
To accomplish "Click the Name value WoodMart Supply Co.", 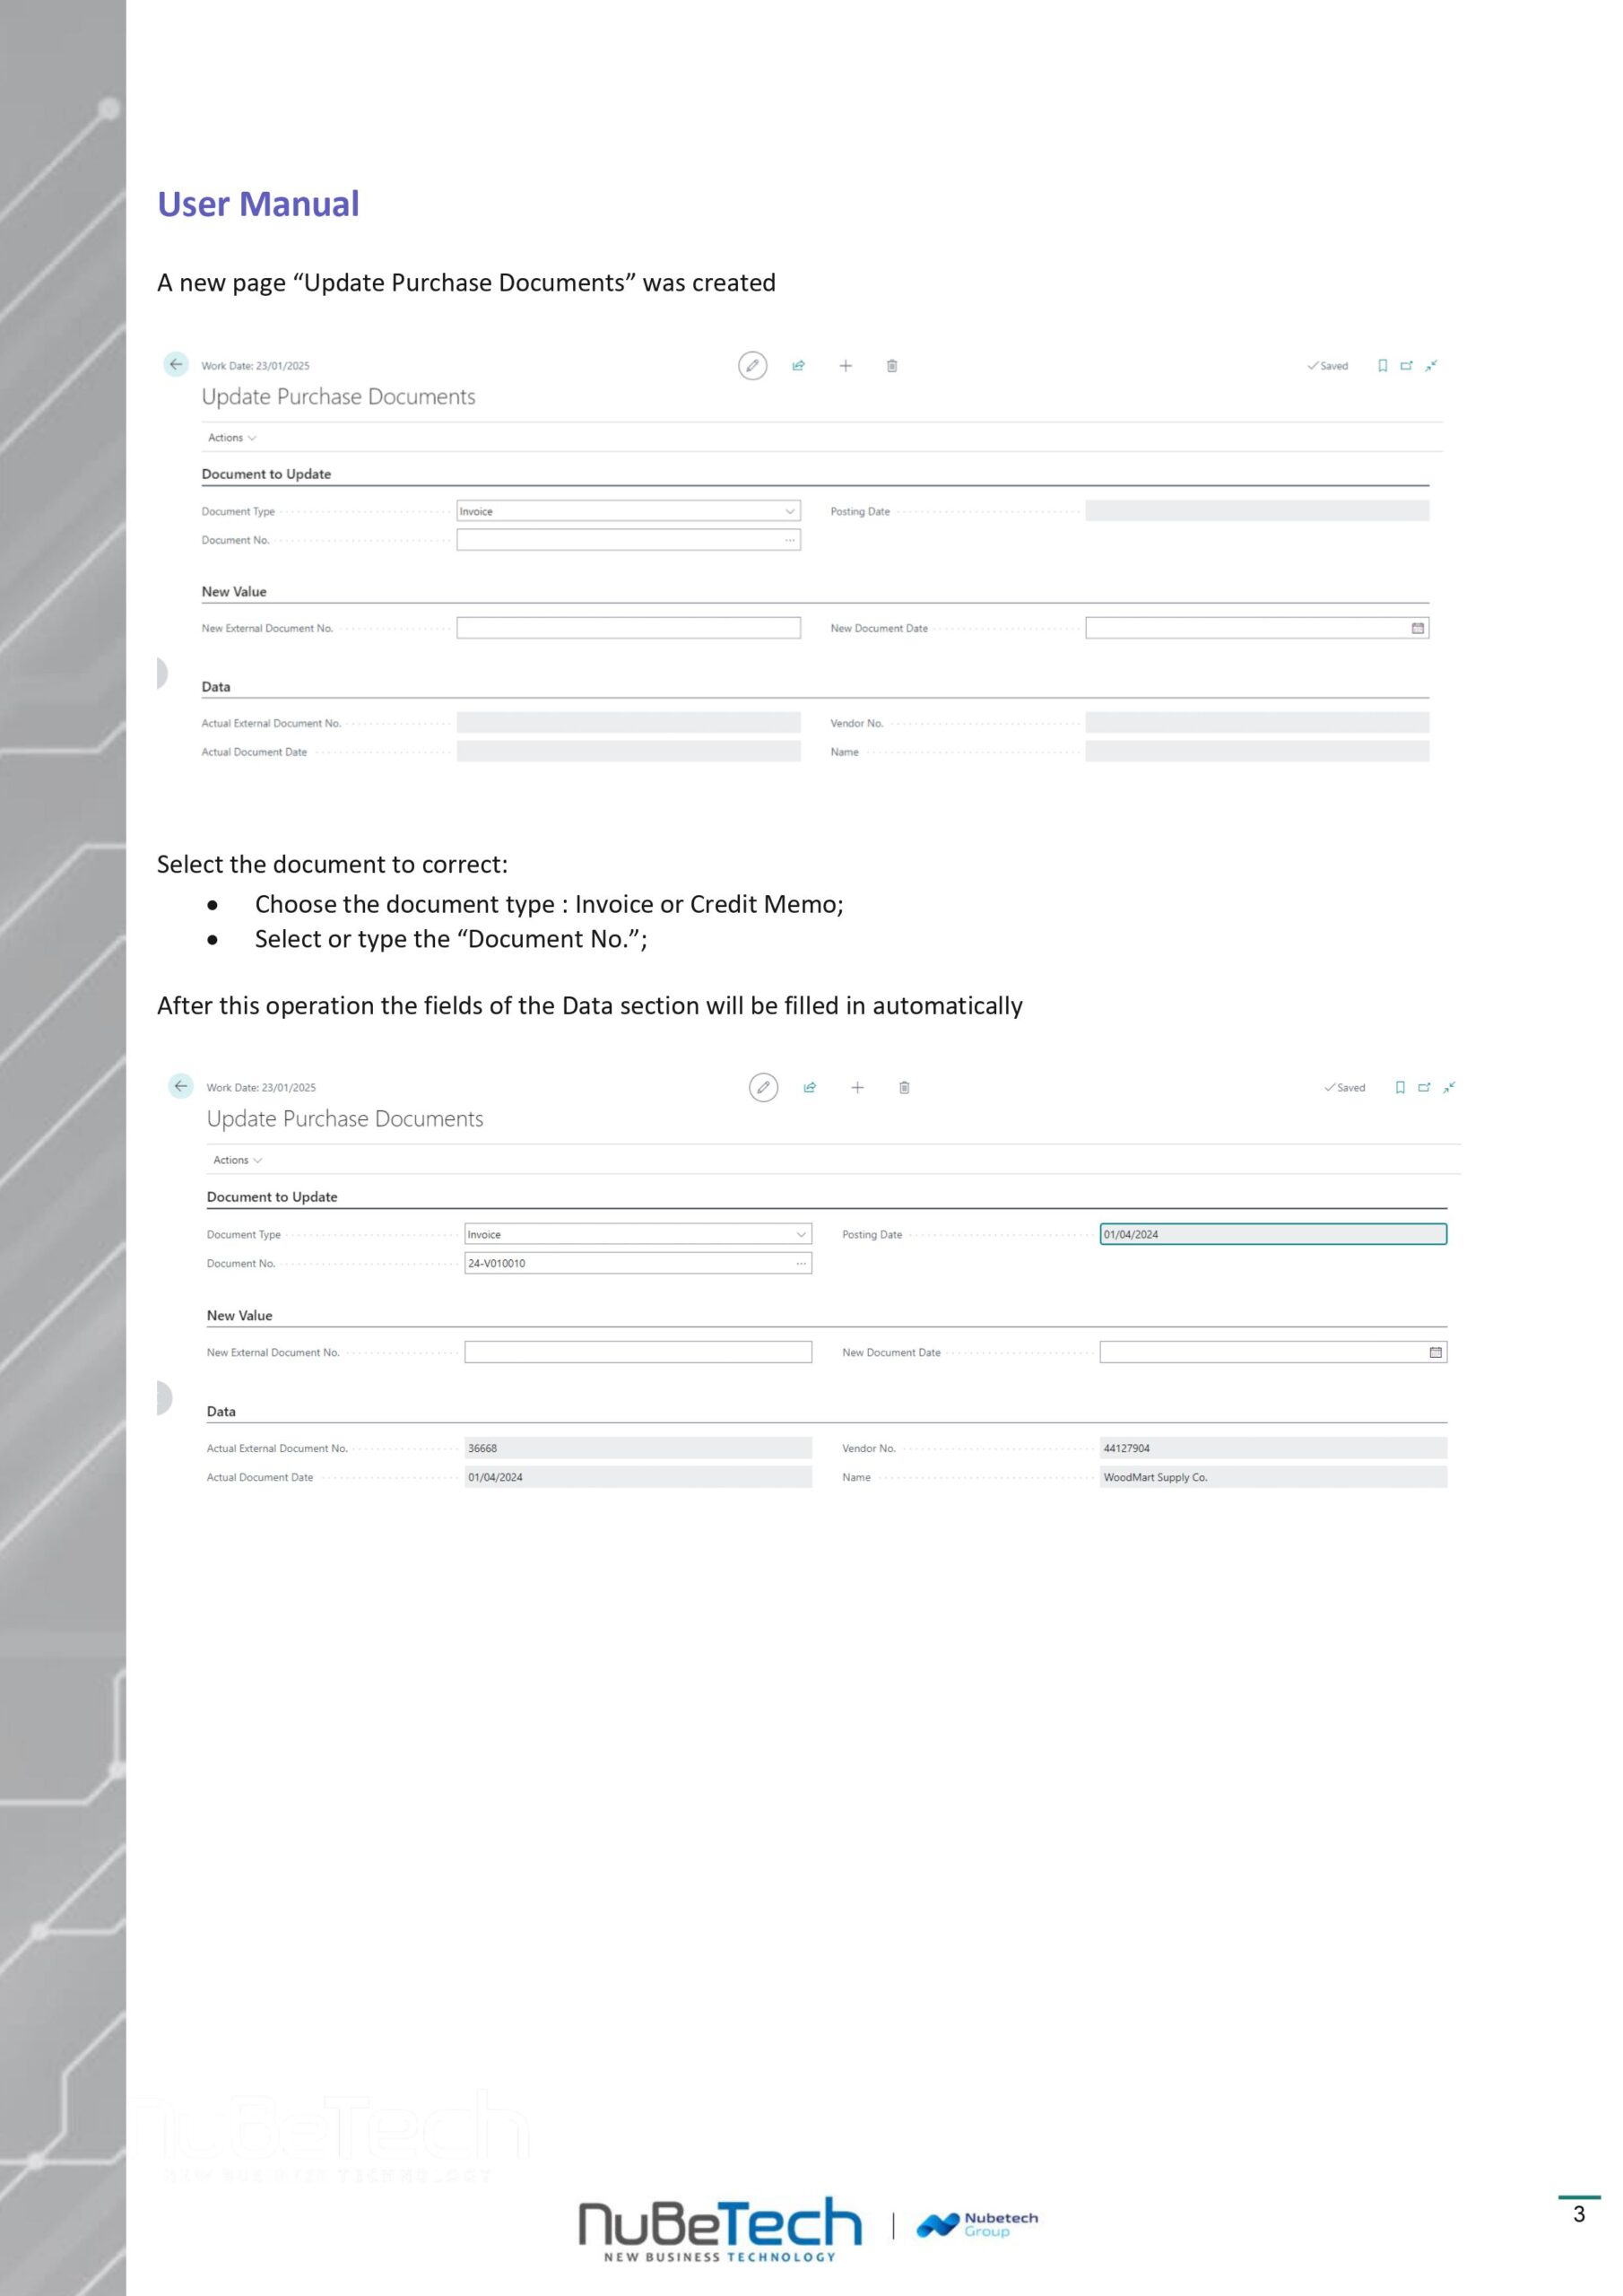I will click(1273, 1477).
